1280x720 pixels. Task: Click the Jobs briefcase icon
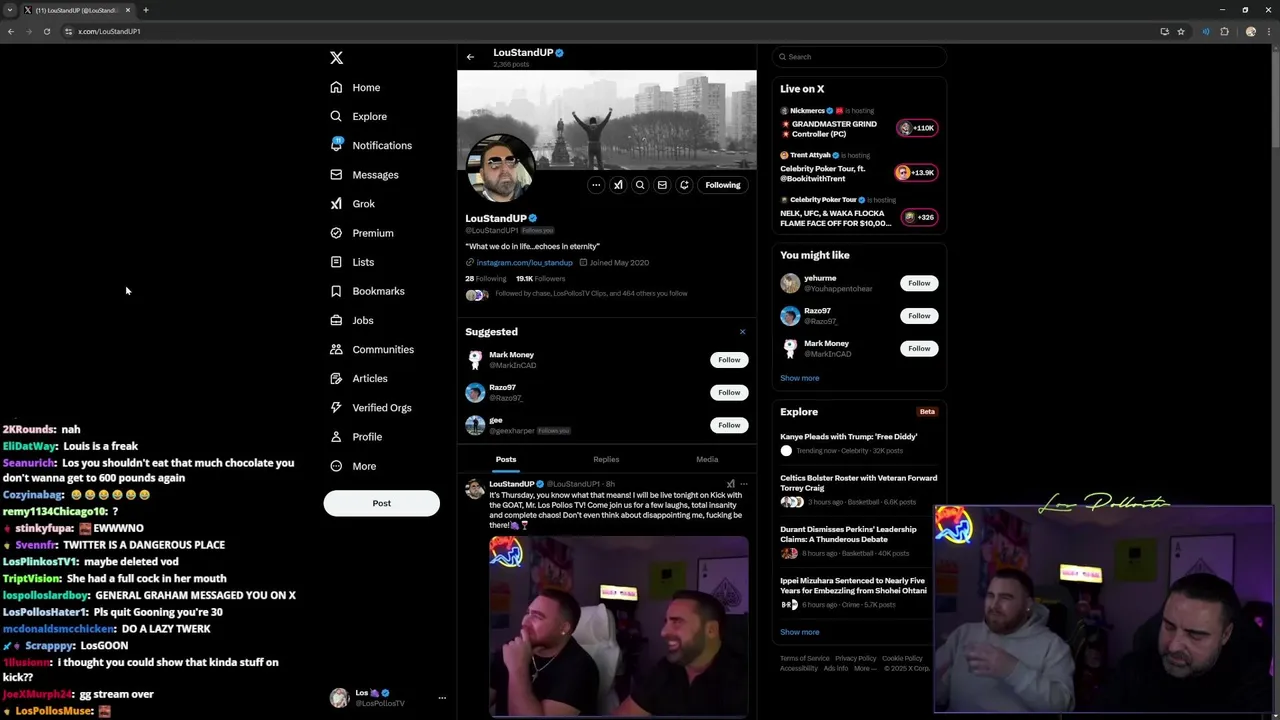(x=336, y=320)
